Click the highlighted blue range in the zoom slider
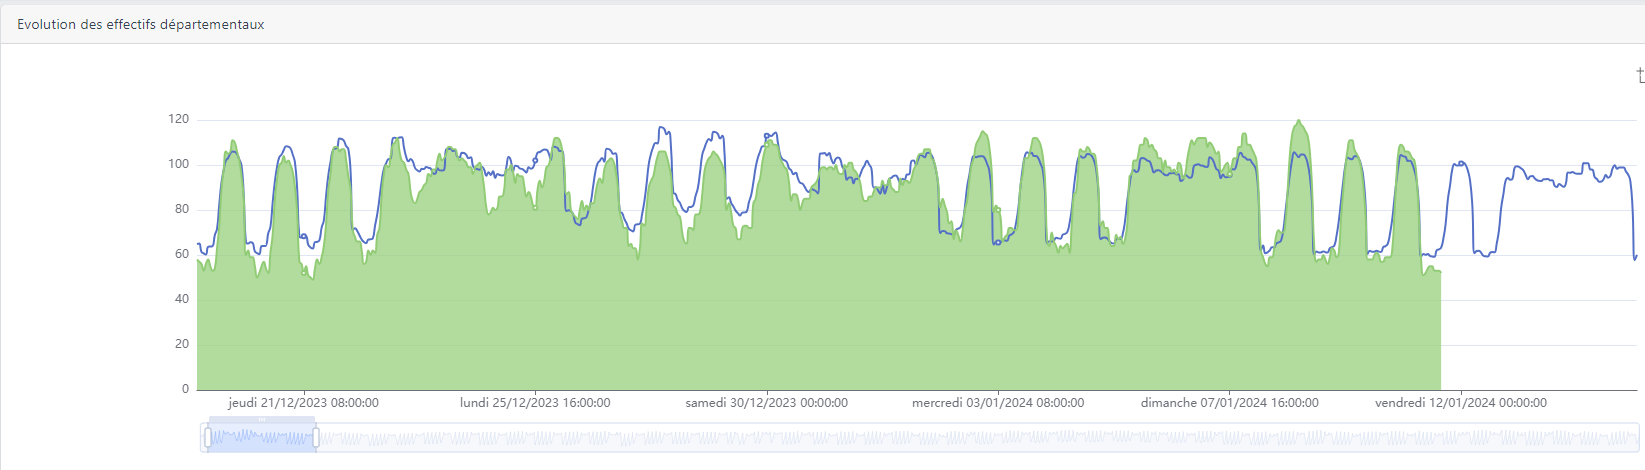Image resolution: width=1645 pixels, height=470 pixels. point(262,438)
